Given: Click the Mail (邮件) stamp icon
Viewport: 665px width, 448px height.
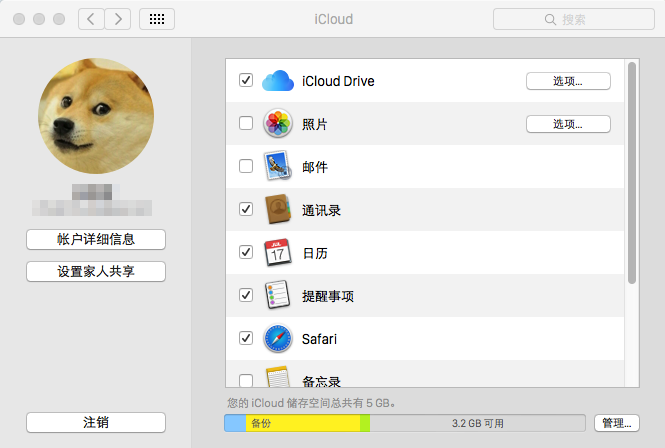Looking at the screenshot, I should [x=277, y=167].
